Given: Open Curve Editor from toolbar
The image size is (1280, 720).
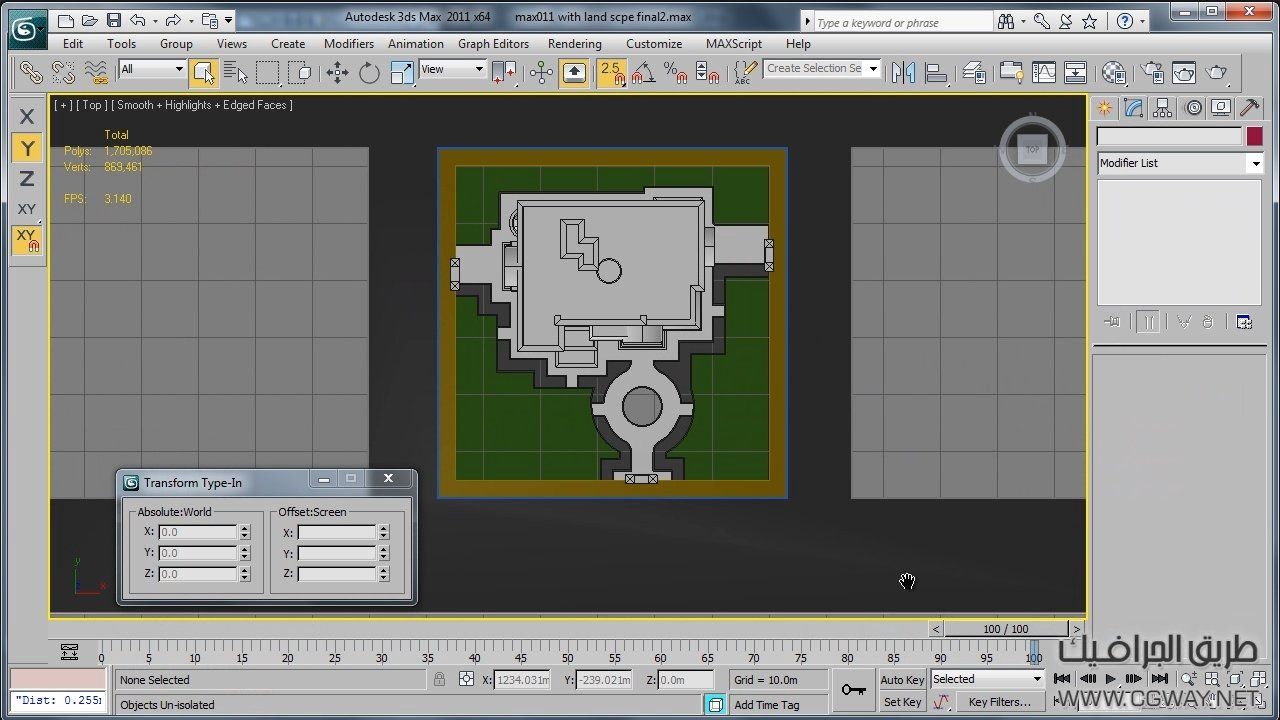Looking at the screenshot, I should pyautogui.click(x=1043, y=72).
